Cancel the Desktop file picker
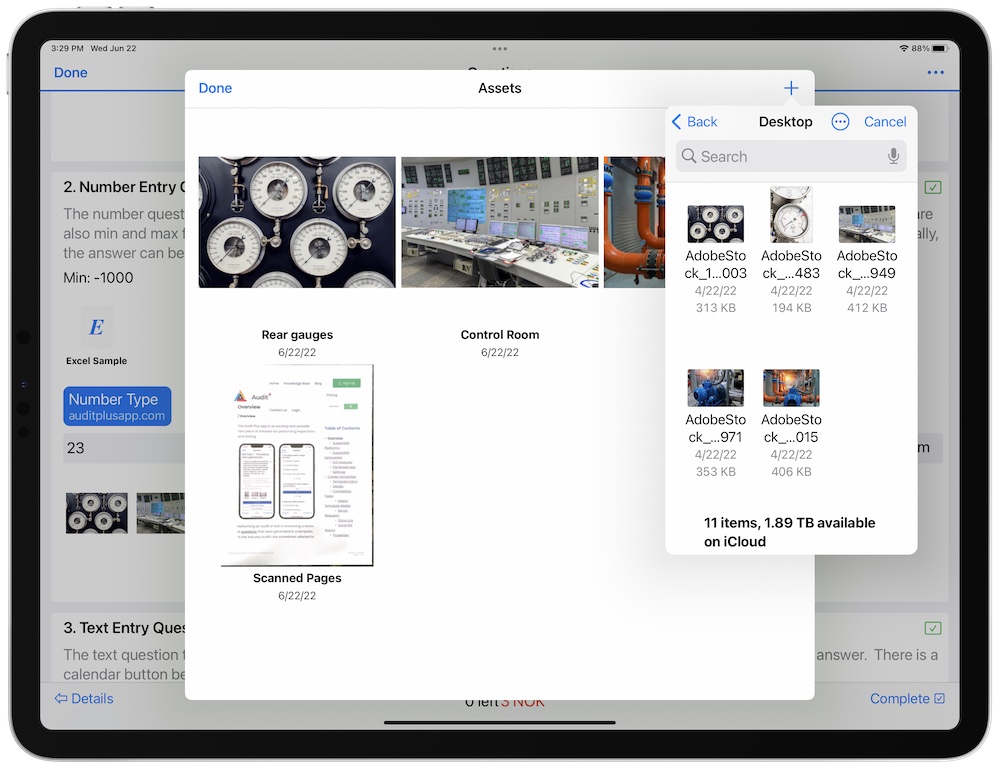 coord(885,122)
